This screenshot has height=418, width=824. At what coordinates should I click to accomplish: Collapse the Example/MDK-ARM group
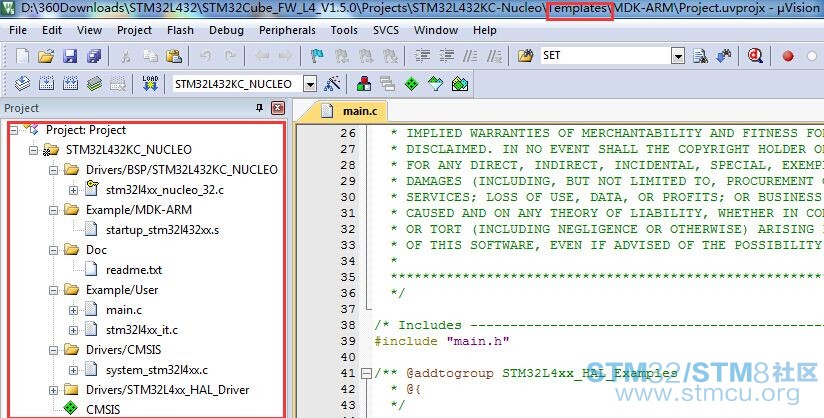[53, 210]
